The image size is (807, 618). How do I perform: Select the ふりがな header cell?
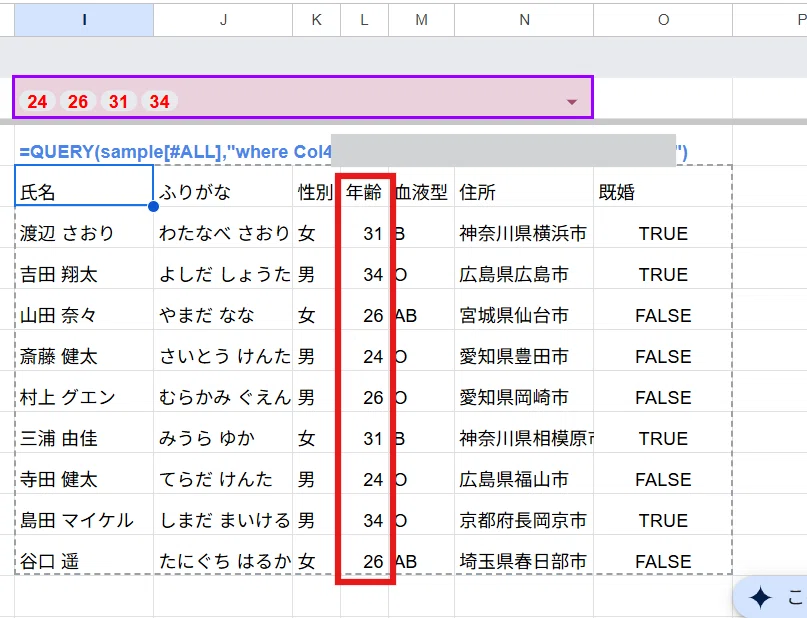pos(223,186)
